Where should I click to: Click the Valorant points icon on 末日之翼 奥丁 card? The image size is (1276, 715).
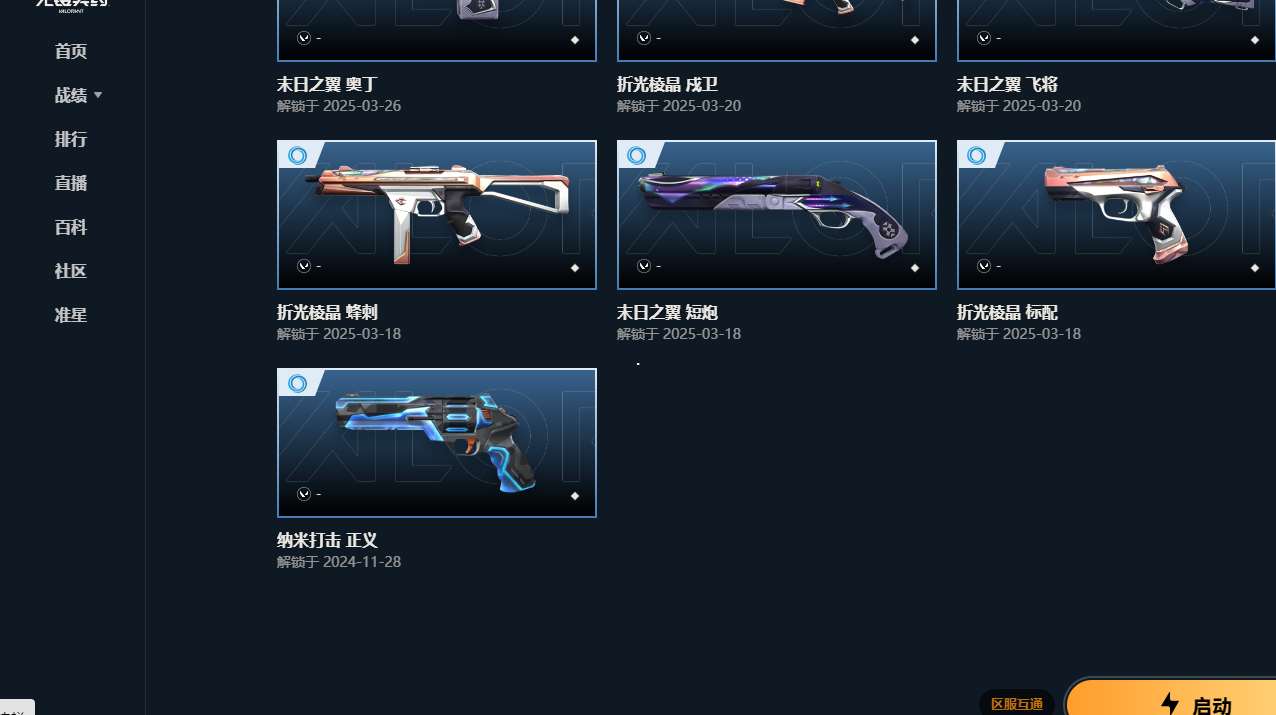[x=304, y=38]
